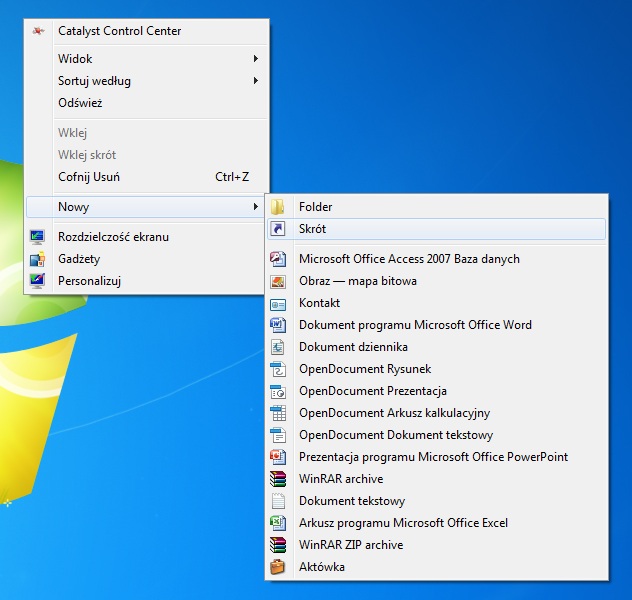Open Rozdzielczość ekranu settings
This screenshot has height=600, width=632.
[146, 237]
